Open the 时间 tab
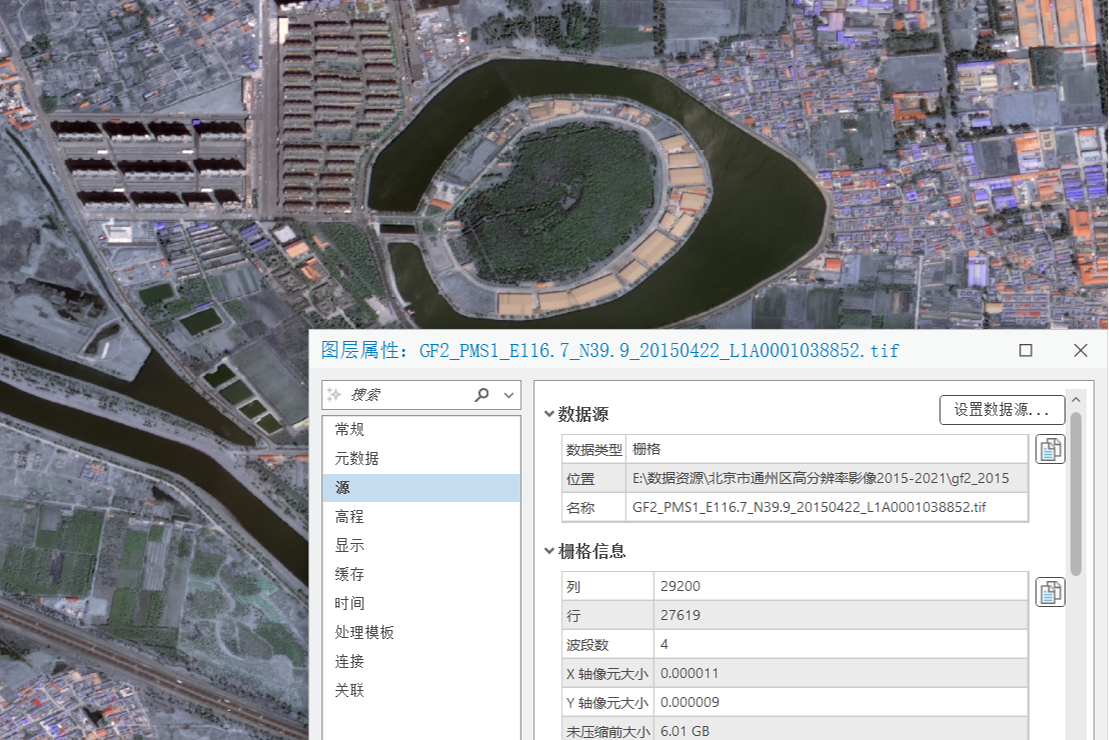1109x740 pixels. click(x=422, y=603)
